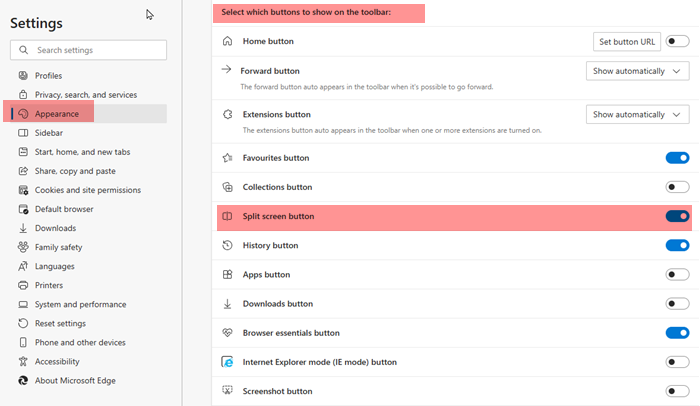Click the Extensions button puzzle icon
Image resolution: width=700 pixels, height=406 pixels.
click(227, 114)
